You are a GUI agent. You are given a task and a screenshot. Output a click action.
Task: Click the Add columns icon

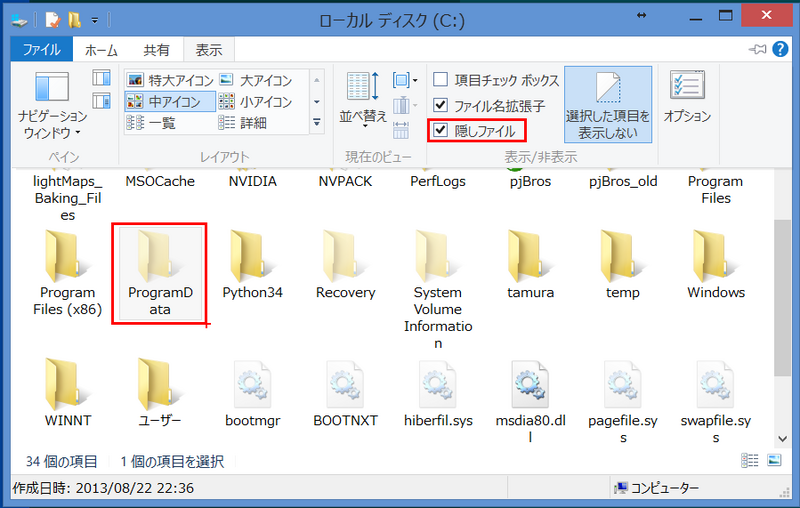(405, 106)
